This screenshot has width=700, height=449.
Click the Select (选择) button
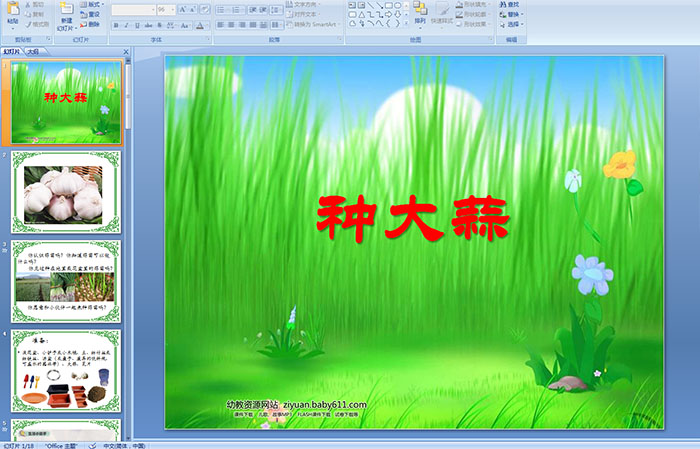click(x=511, y=24)
